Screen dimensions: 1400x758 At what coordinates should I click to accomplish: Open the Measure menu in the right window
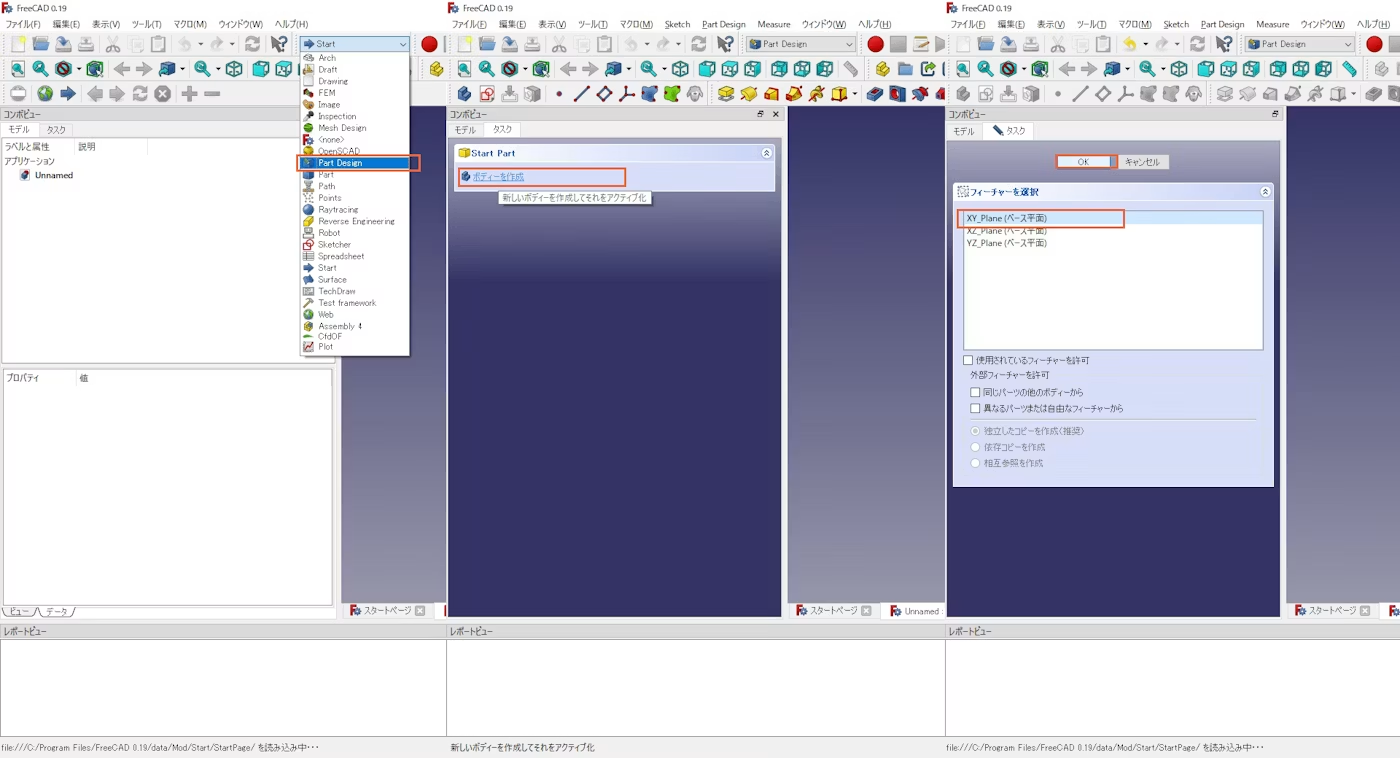1272,24
